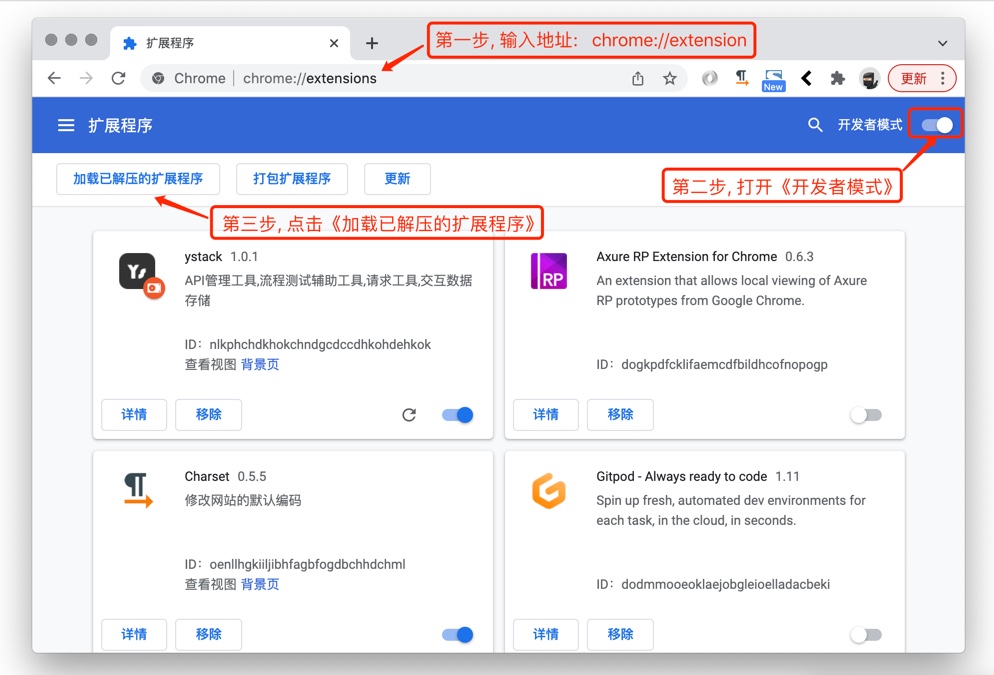Click the black chevron extension toolbar icon
Image resolution: width=994 pixels, height=675 pixels.
click(x=806, y=78)
